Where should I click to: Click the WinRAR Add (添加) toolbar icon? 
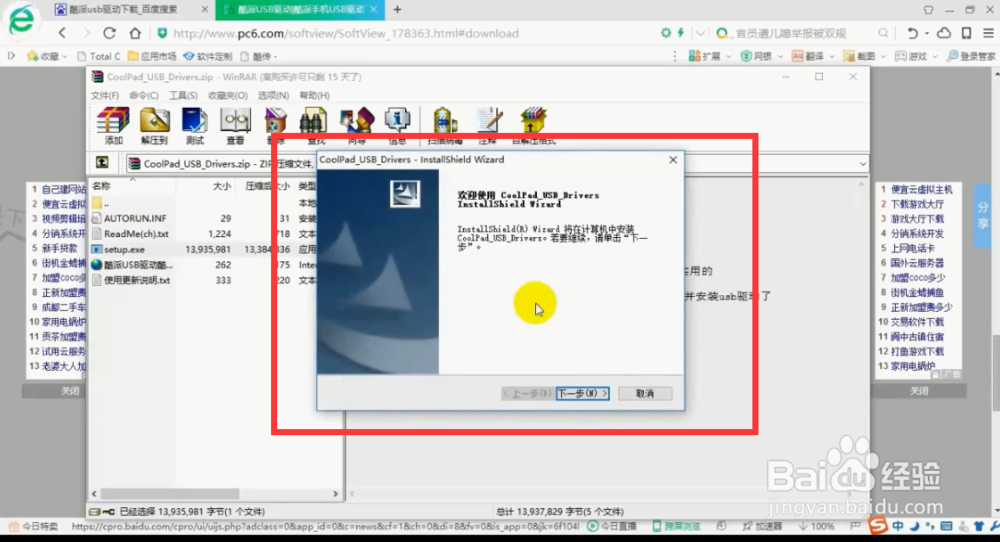[114, 126]
